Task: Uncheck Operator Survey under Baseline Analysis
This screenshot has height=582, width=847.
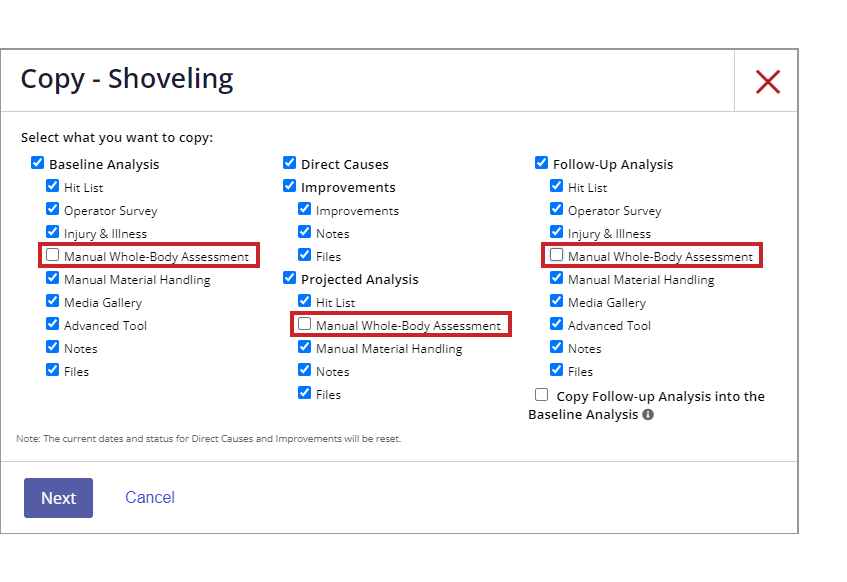Action: (x=52, y=209)
